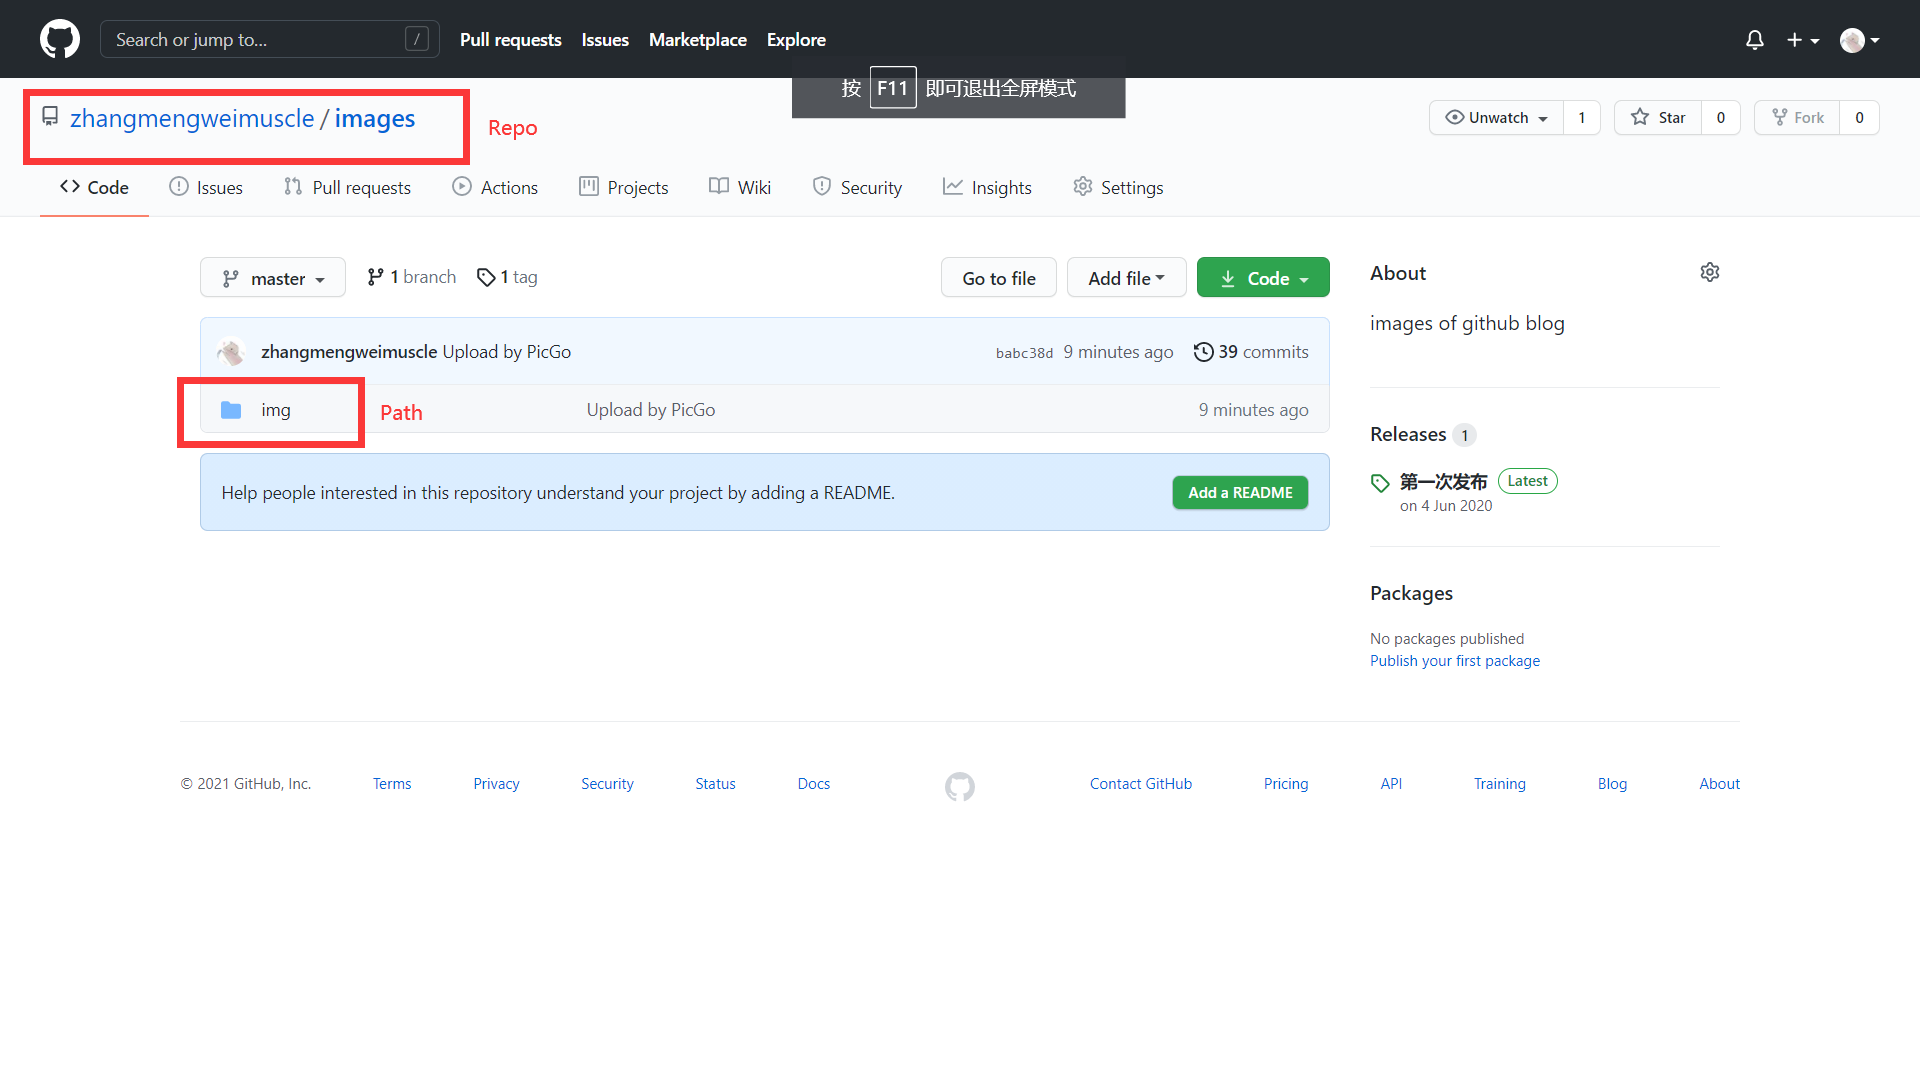Switch to the Actions tab

tap(495, 187)
